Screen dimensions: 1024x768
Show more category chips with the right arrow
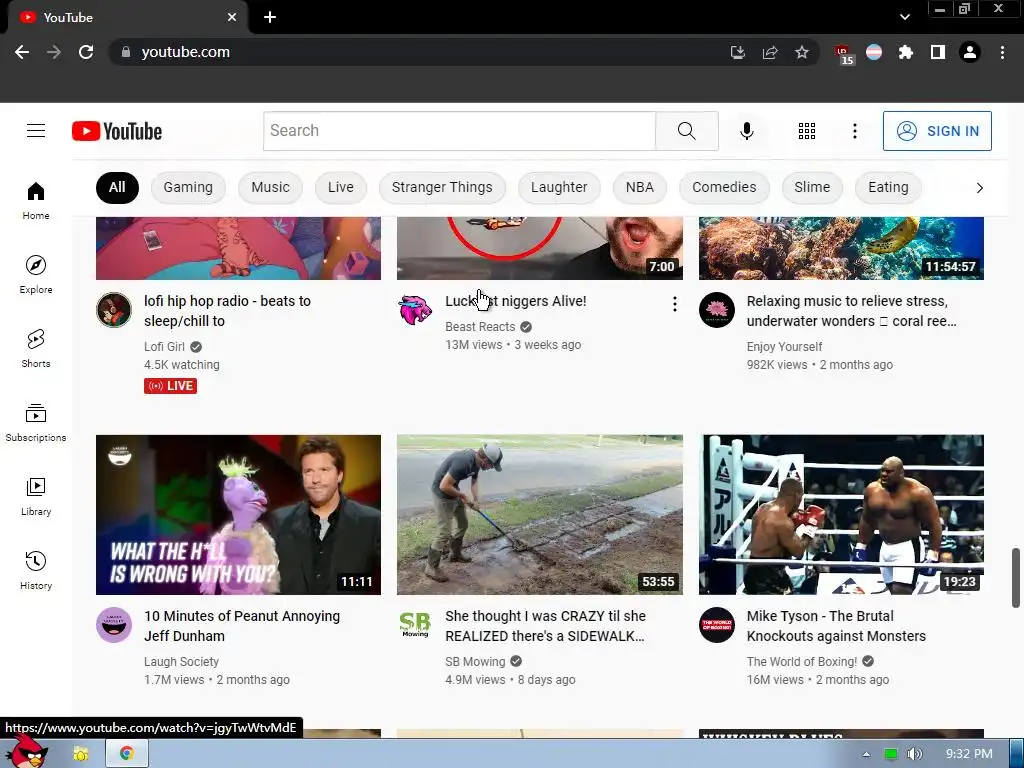(979, 188)
